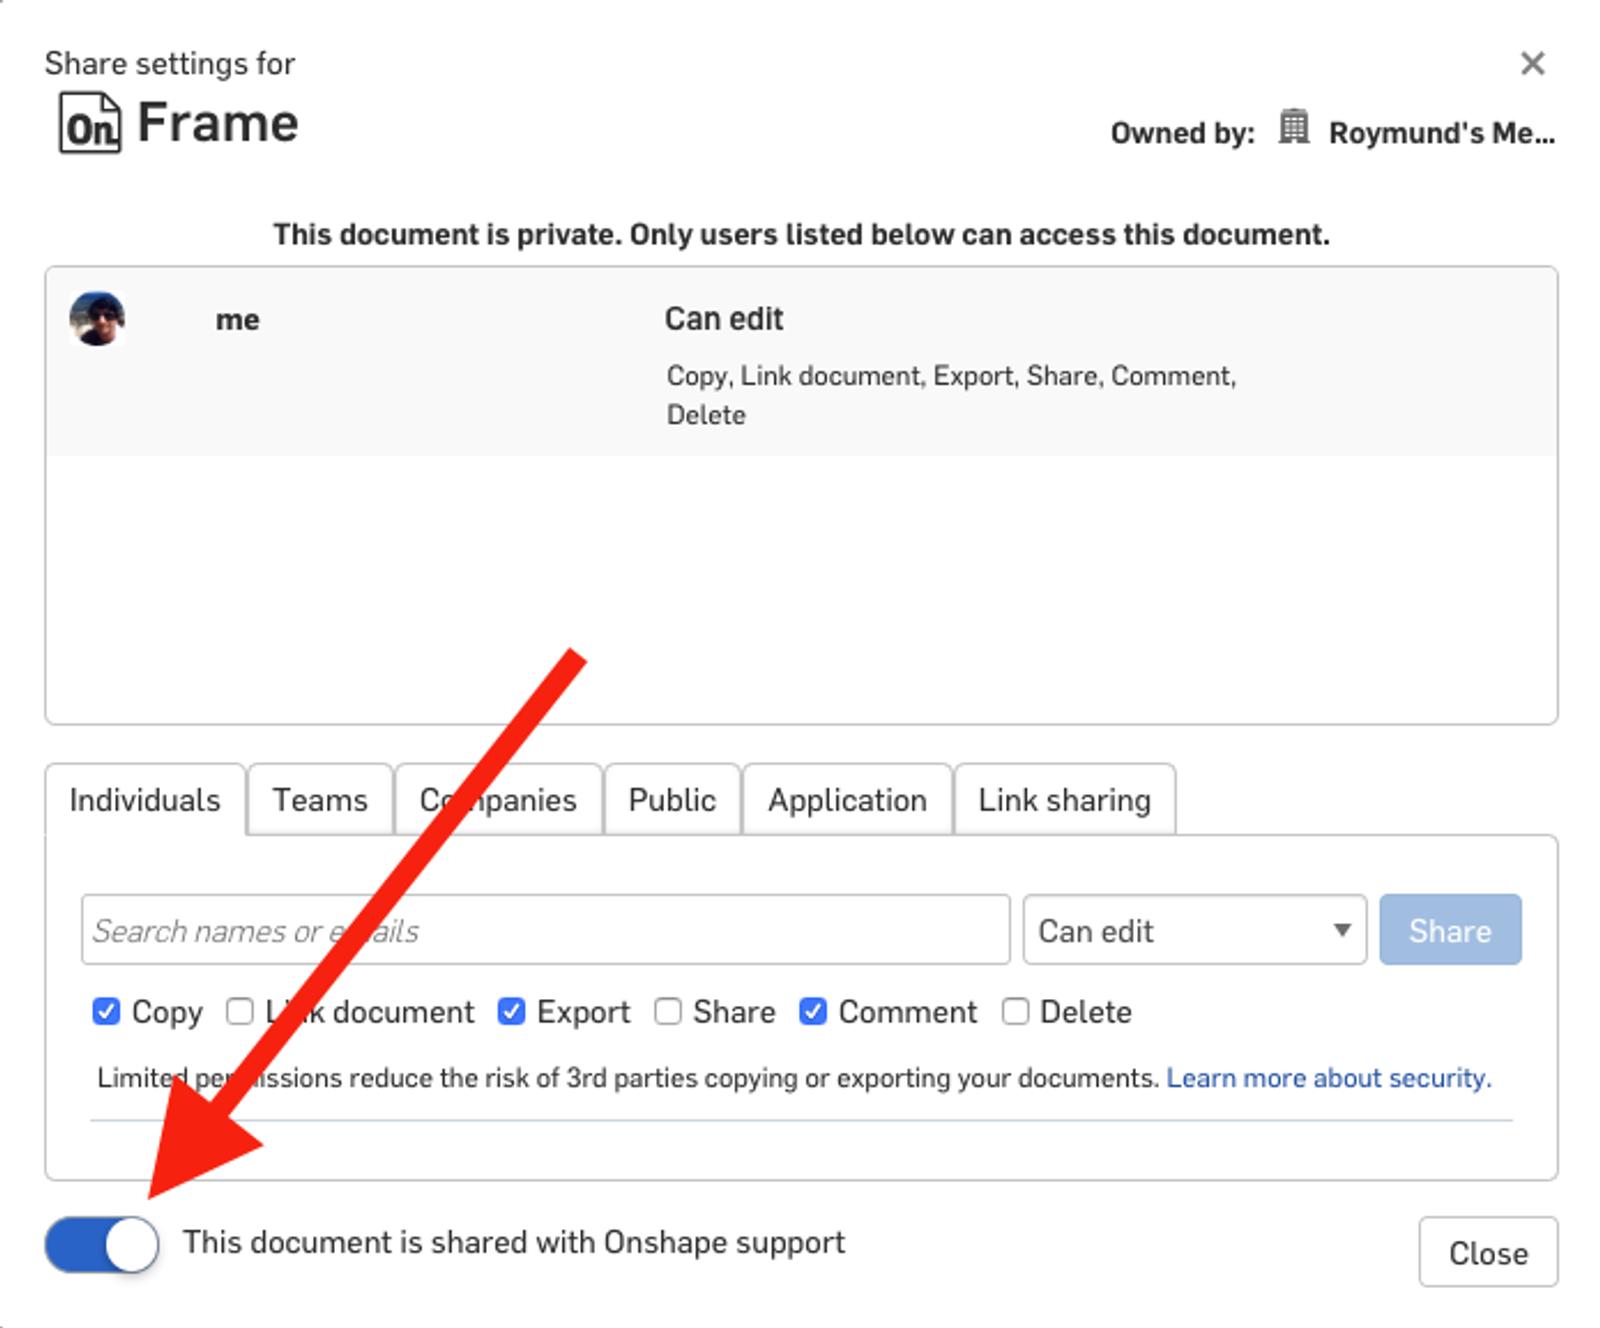This screenshot has width=1600, height=1328.
Task: Check the Share permission checkbox
Action: pos(668,1012)
